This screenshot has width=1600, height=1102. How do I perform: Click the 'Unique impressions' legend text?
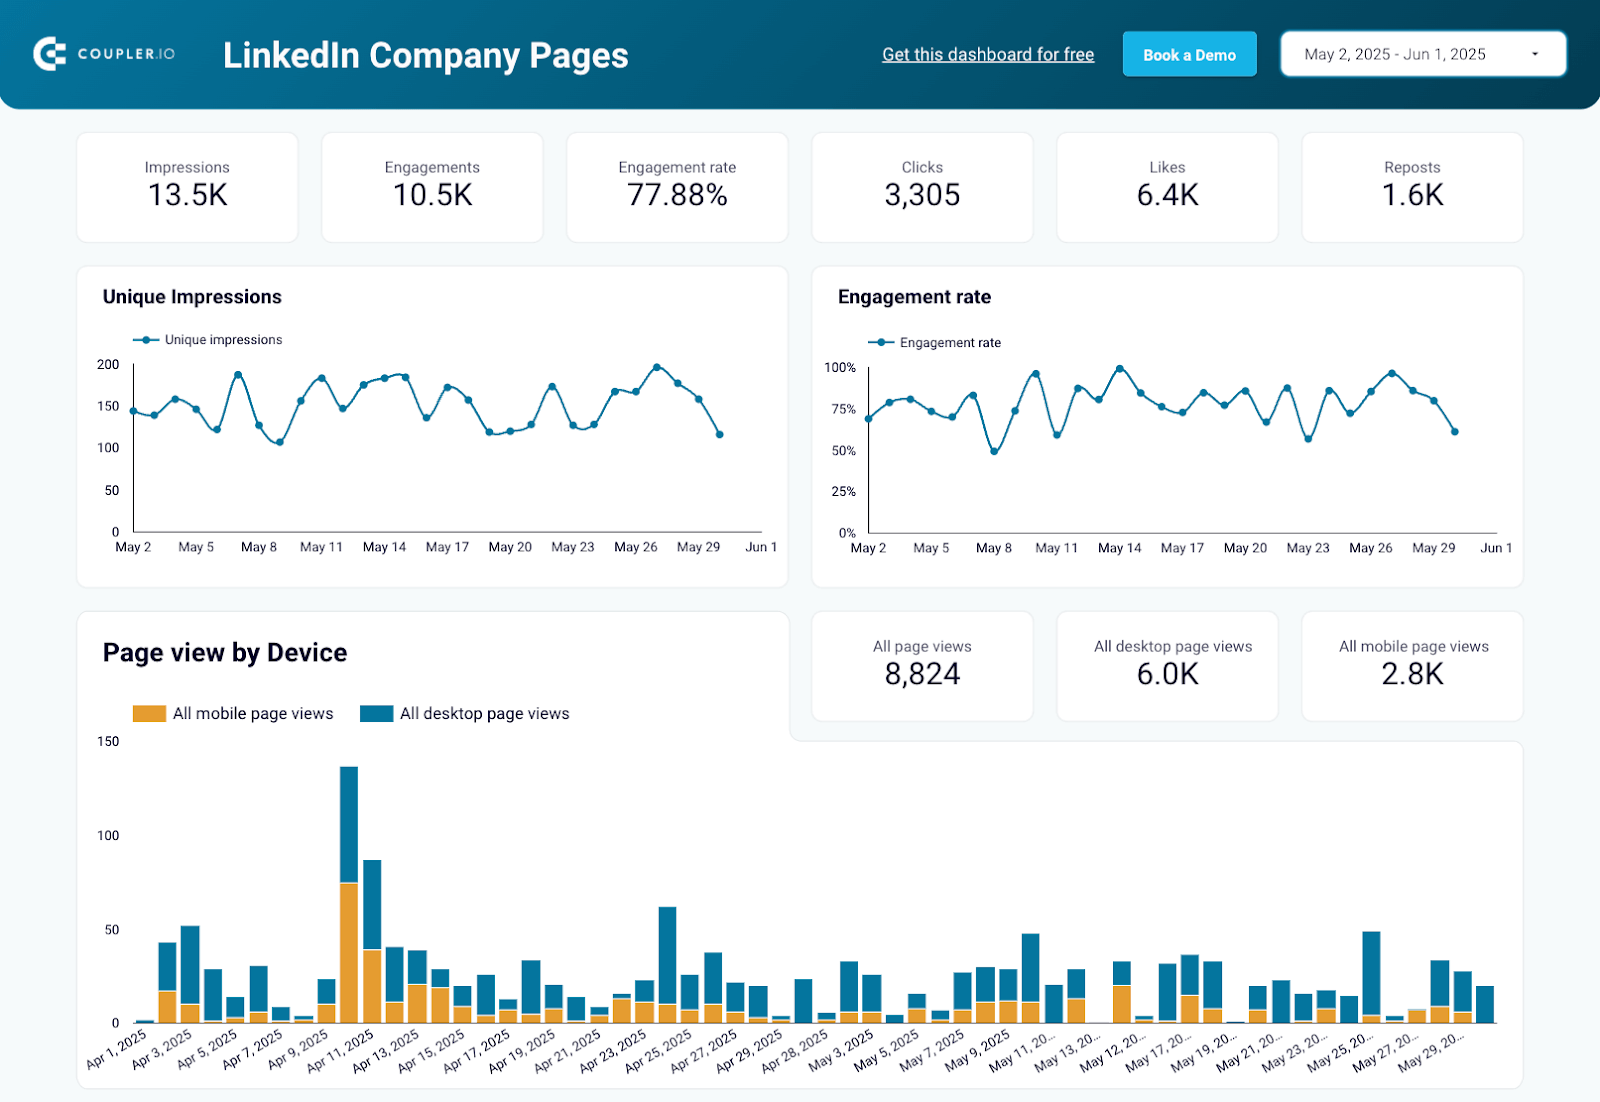[223, 340]
